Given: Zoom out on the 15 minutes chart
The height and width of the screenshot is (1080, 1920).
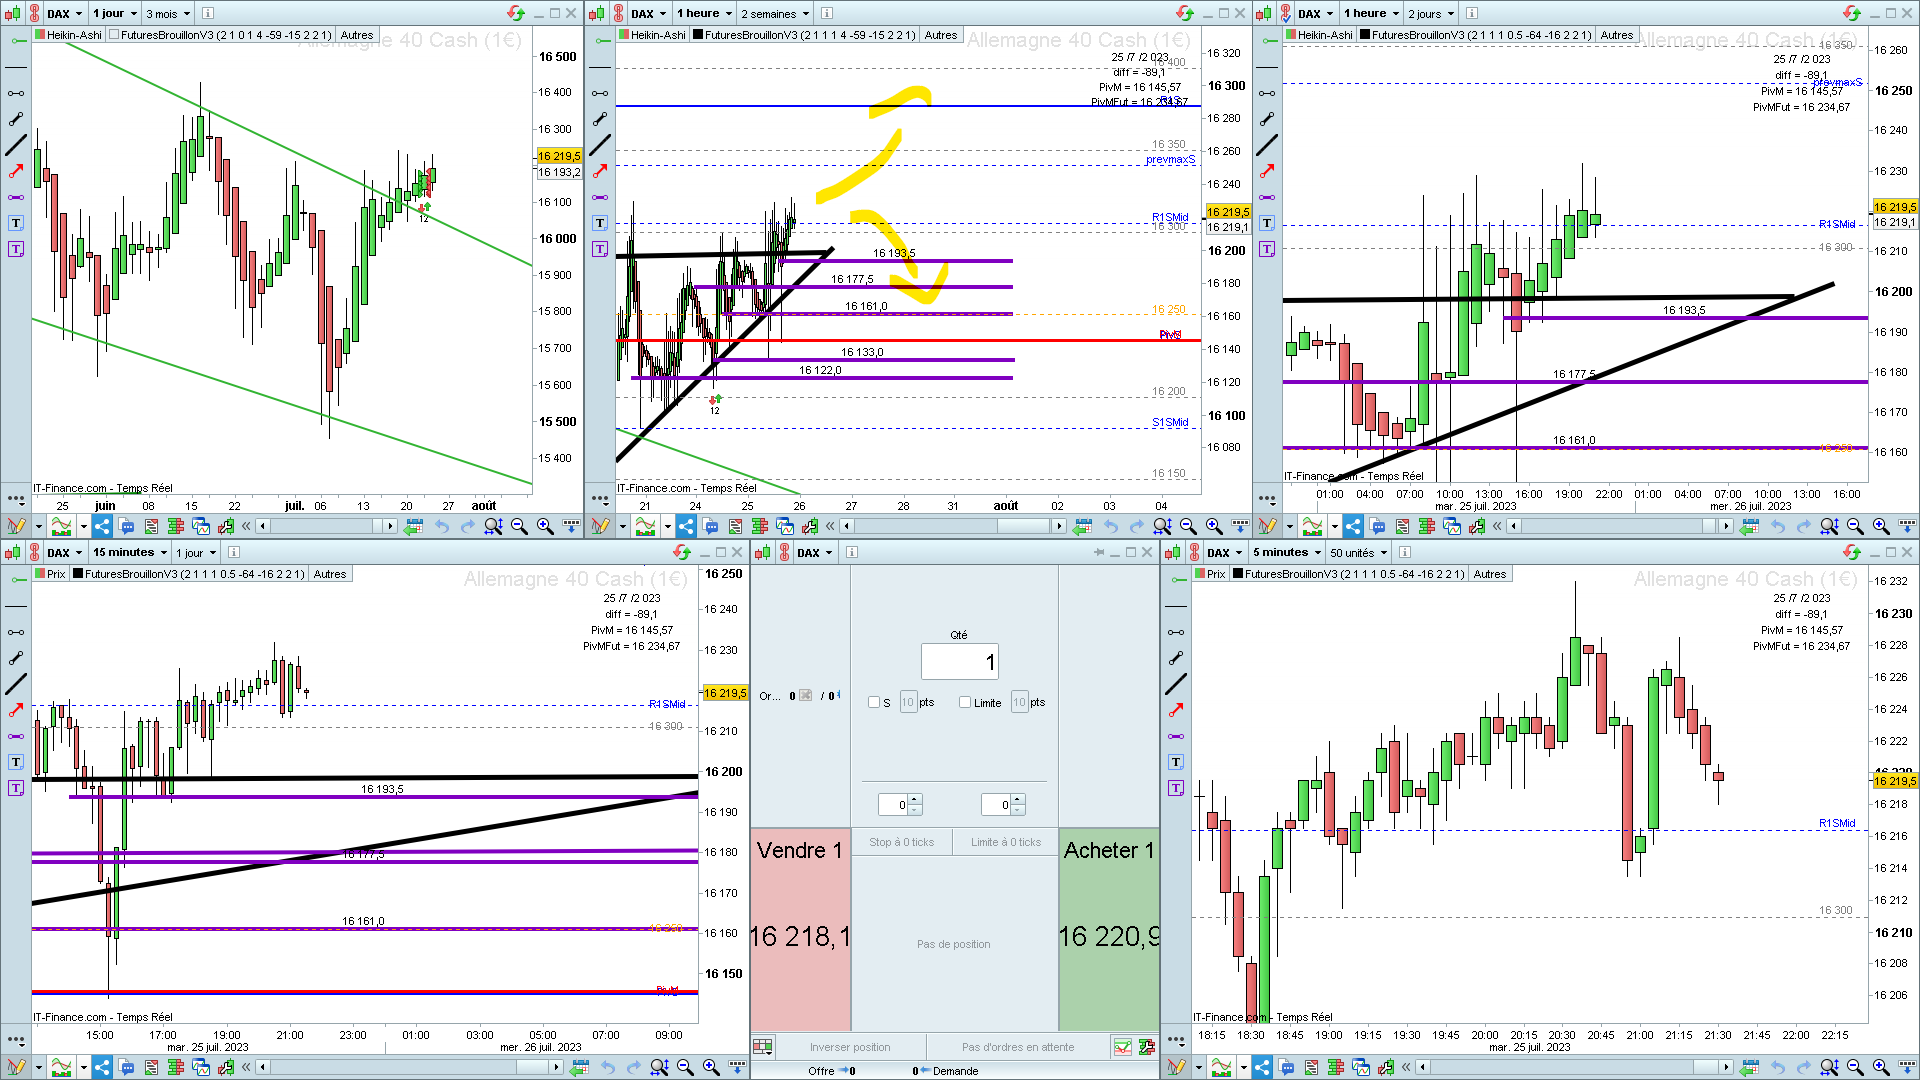Looking at the screenshot, I should coord(685,1067).
